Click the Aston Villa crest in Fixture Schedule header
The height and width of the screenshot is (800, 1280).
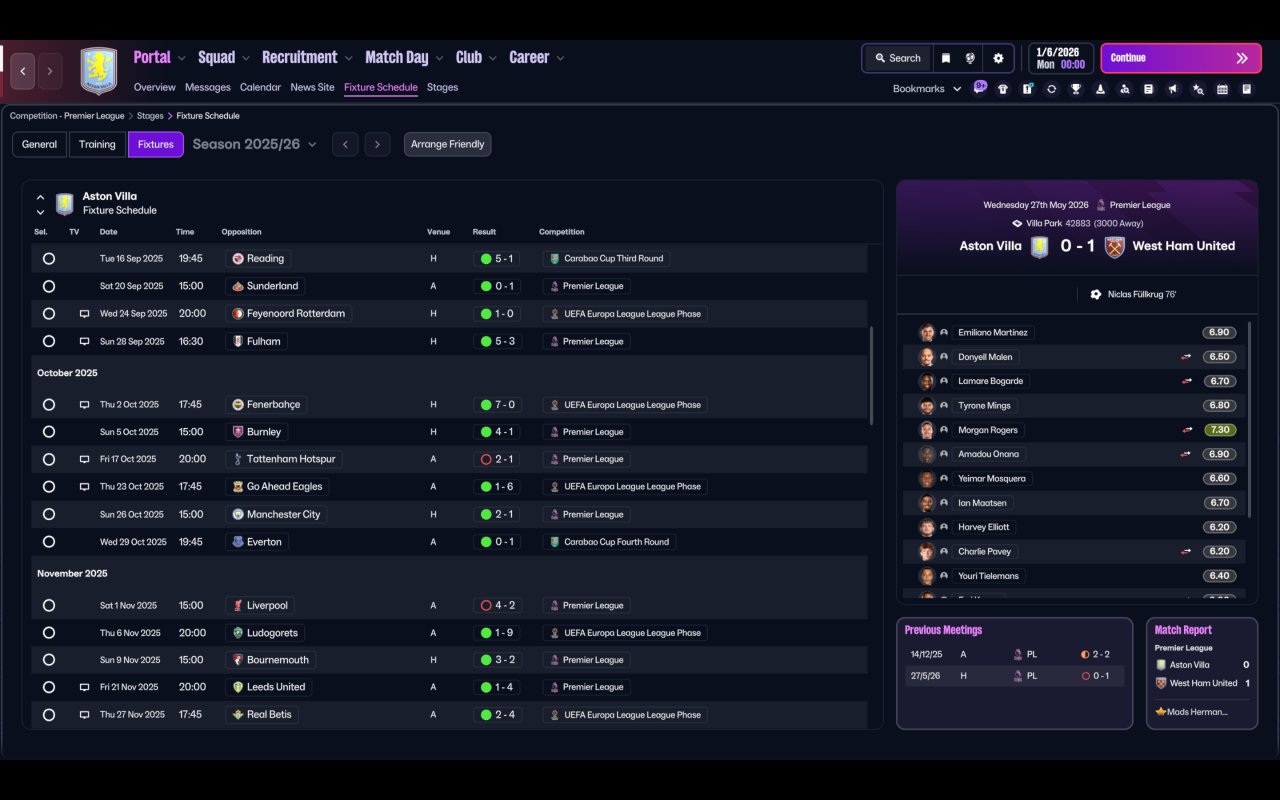[65, 204]
